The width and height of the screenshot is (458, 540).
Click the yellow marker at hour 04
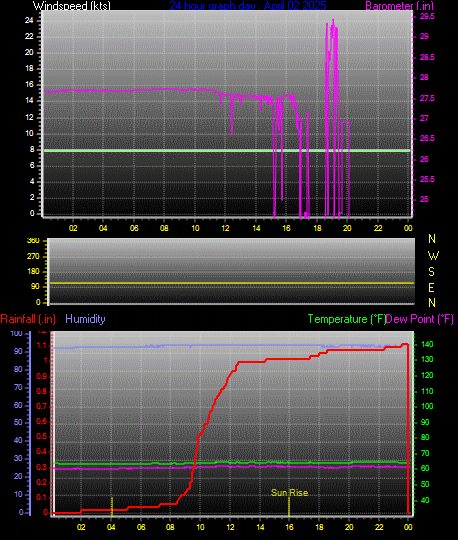112,506
